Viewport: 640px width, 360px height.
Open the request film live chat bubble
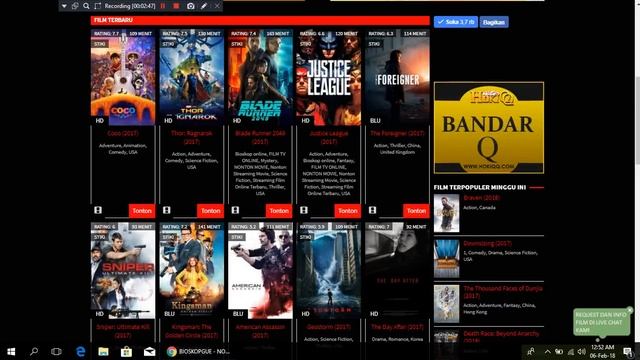tap(601, 322)
